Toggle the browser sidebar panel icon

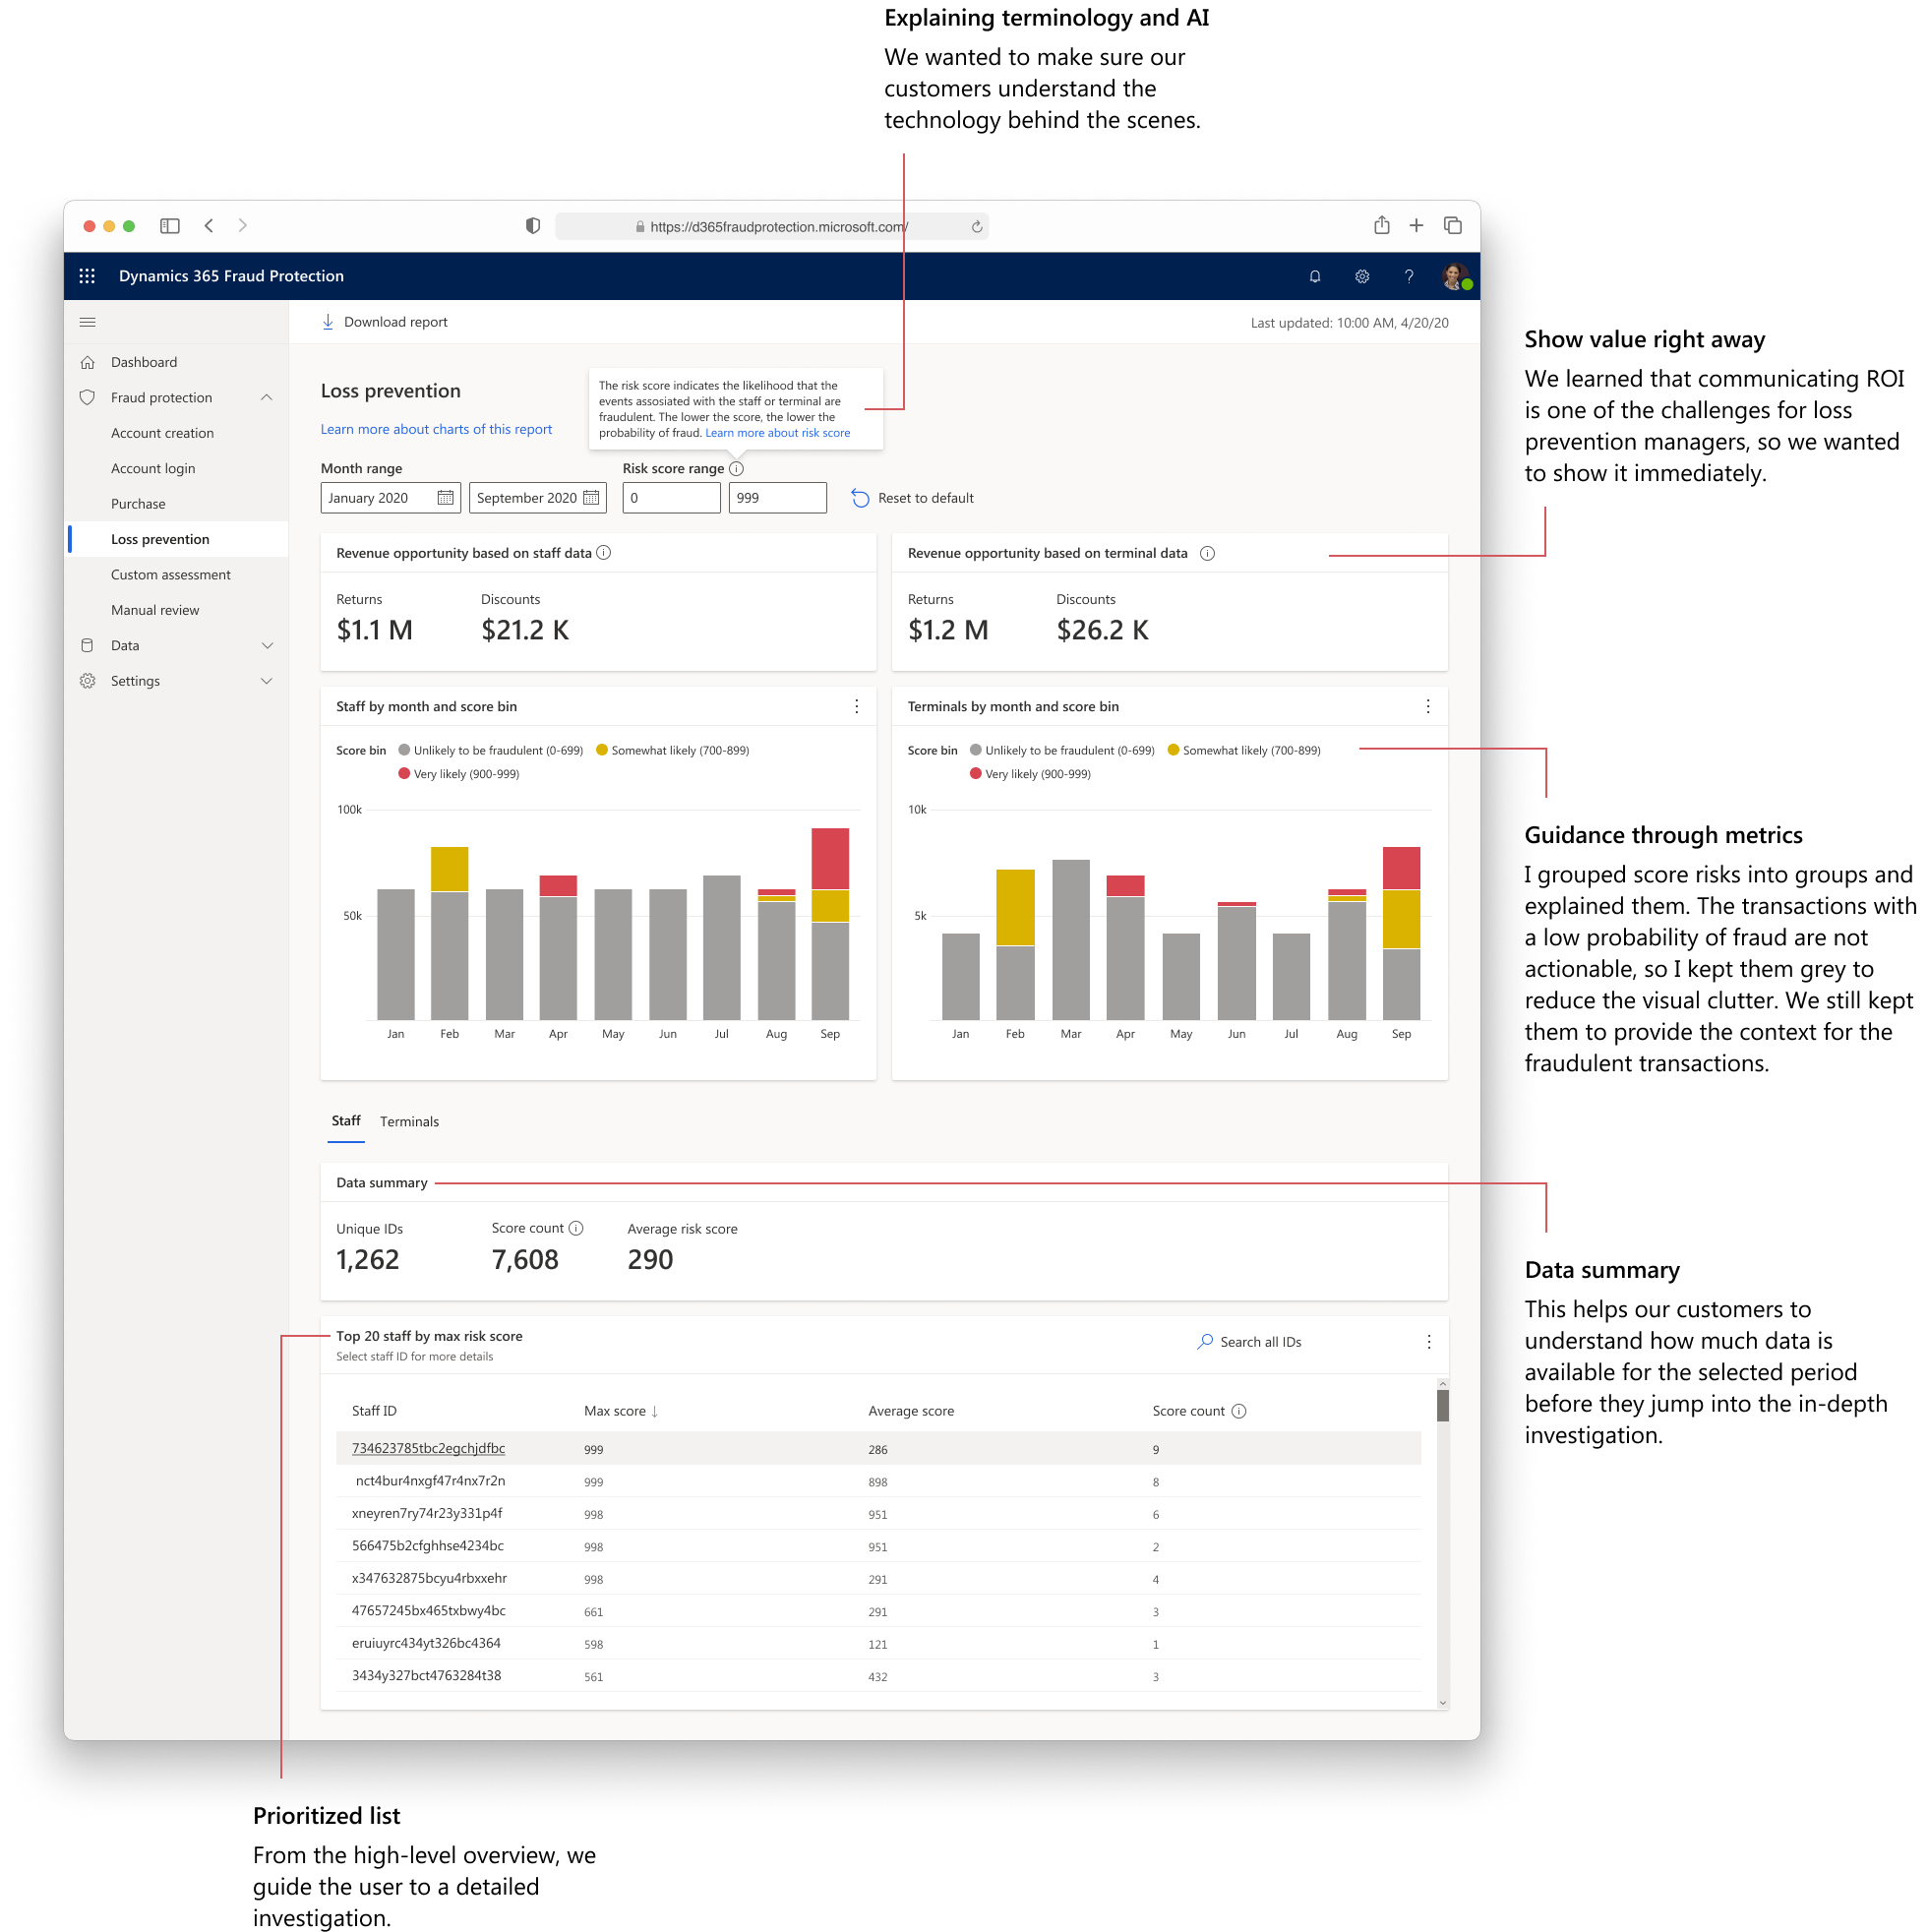click(x=170, y=226)
